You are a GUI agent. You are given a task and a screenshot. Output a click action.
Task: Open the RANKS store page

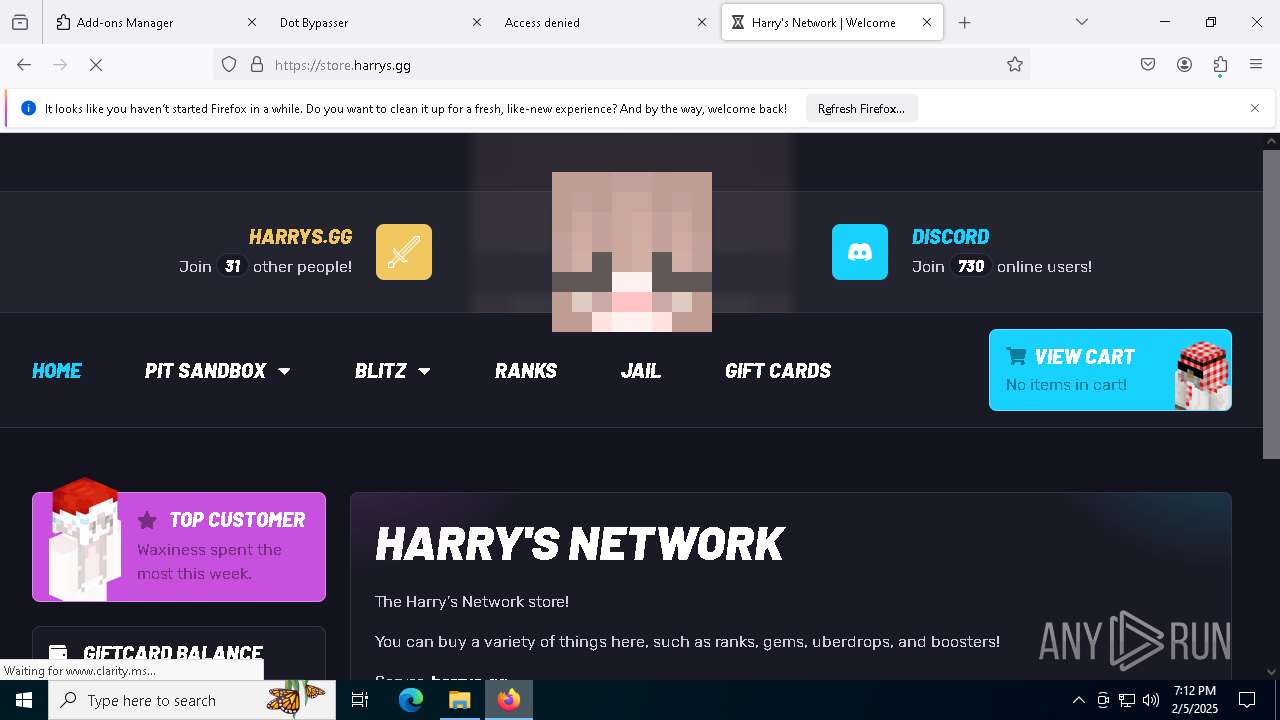point(526,370)
